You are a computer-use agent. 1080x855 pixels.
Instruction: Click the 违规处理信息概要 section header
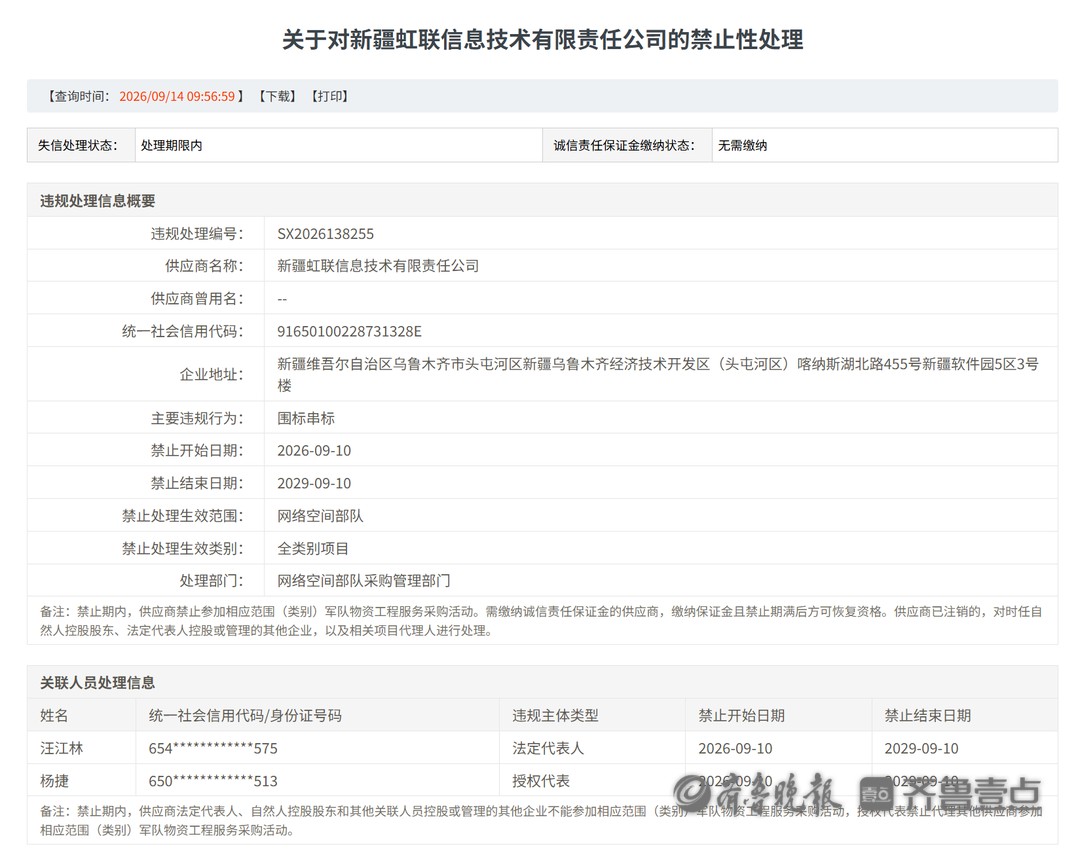[x=98, y=201]
